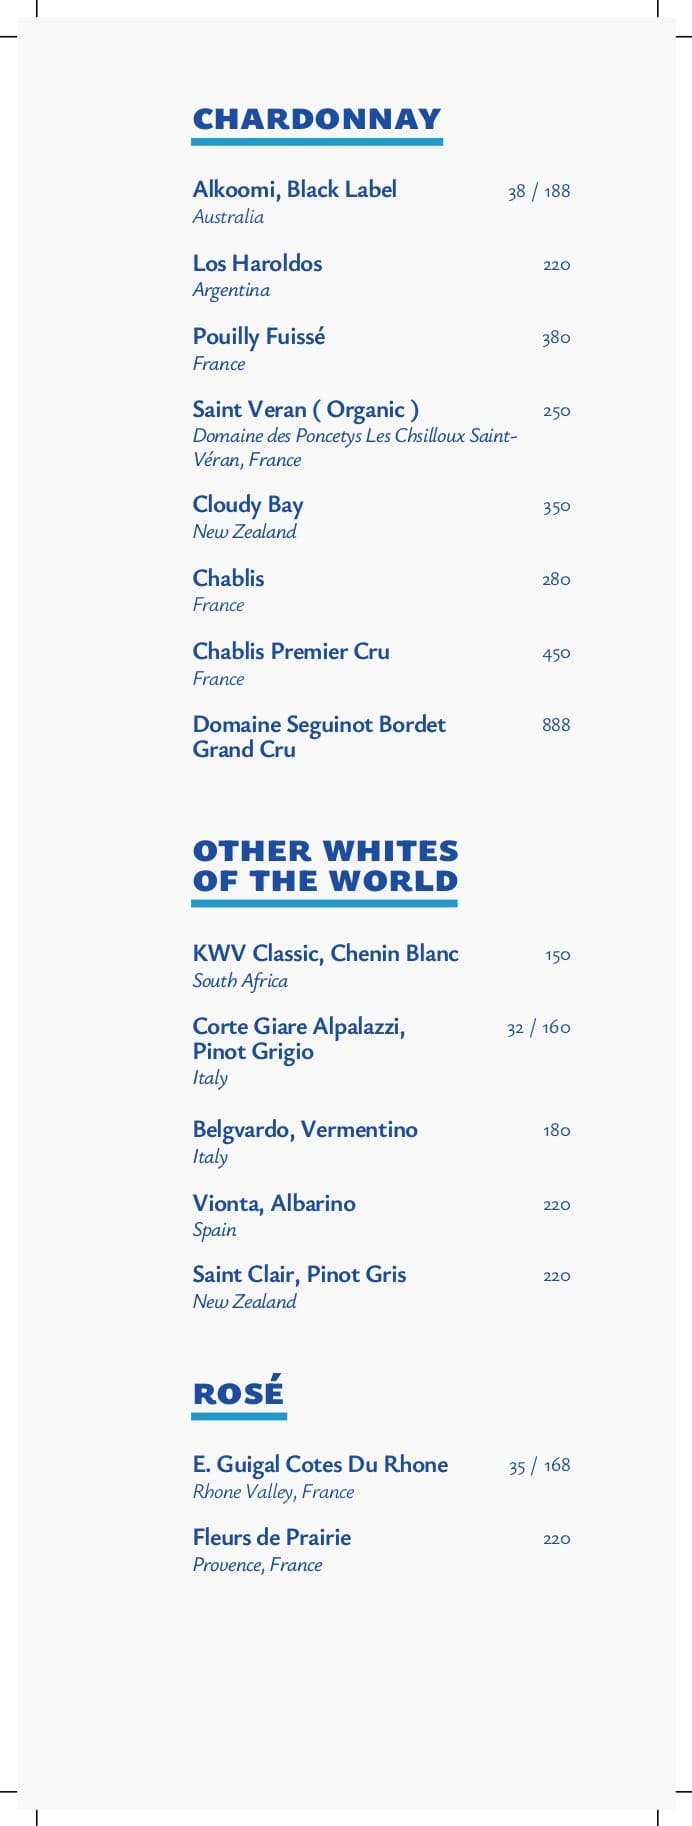The height and width of the screenshot is (1826, 692).
Task: Click Chablis Premier Cru item
Action: tap(290, 651)
